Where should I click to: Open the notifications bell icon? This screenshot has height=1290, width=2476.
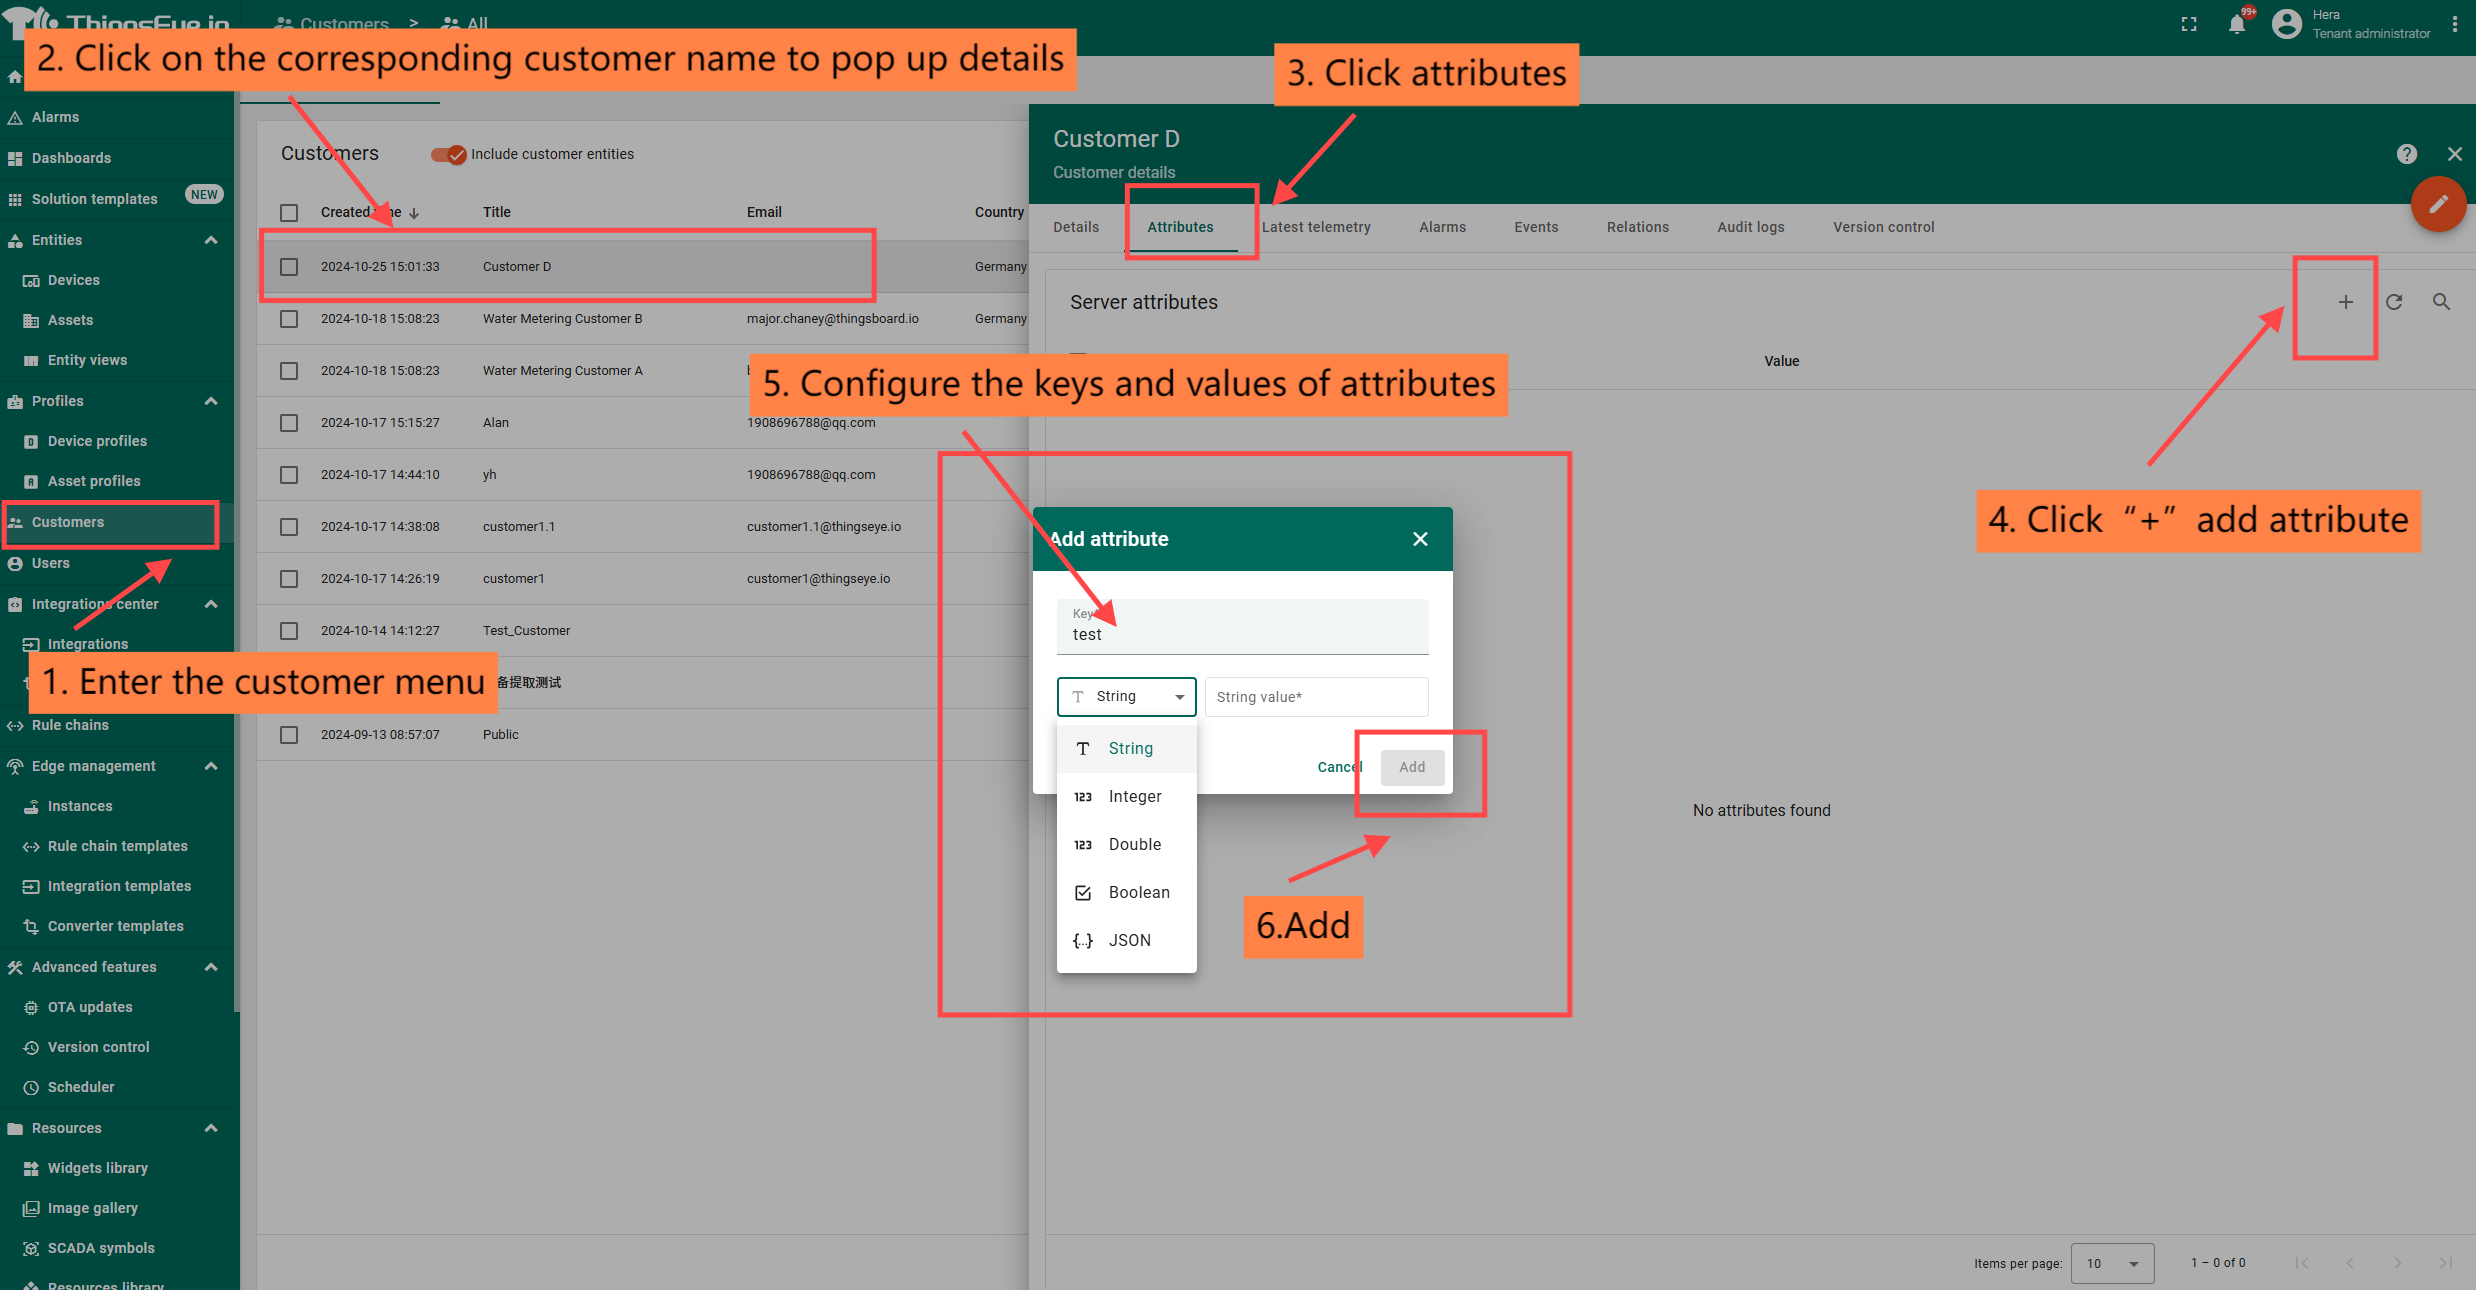click(x=2237, y=24)
